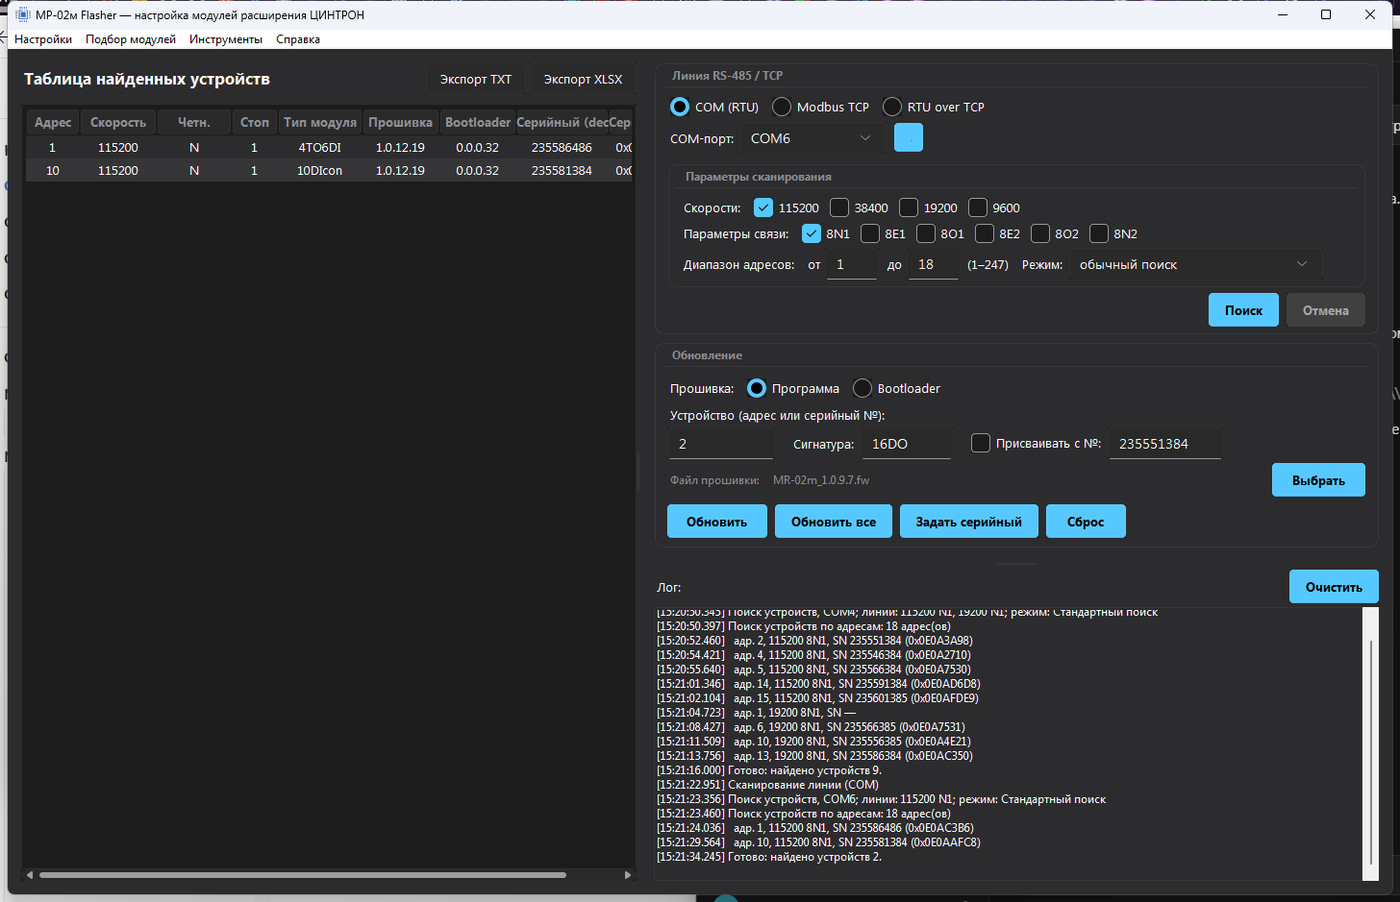Click the 'Обновить все' button

tap(833, 521)
